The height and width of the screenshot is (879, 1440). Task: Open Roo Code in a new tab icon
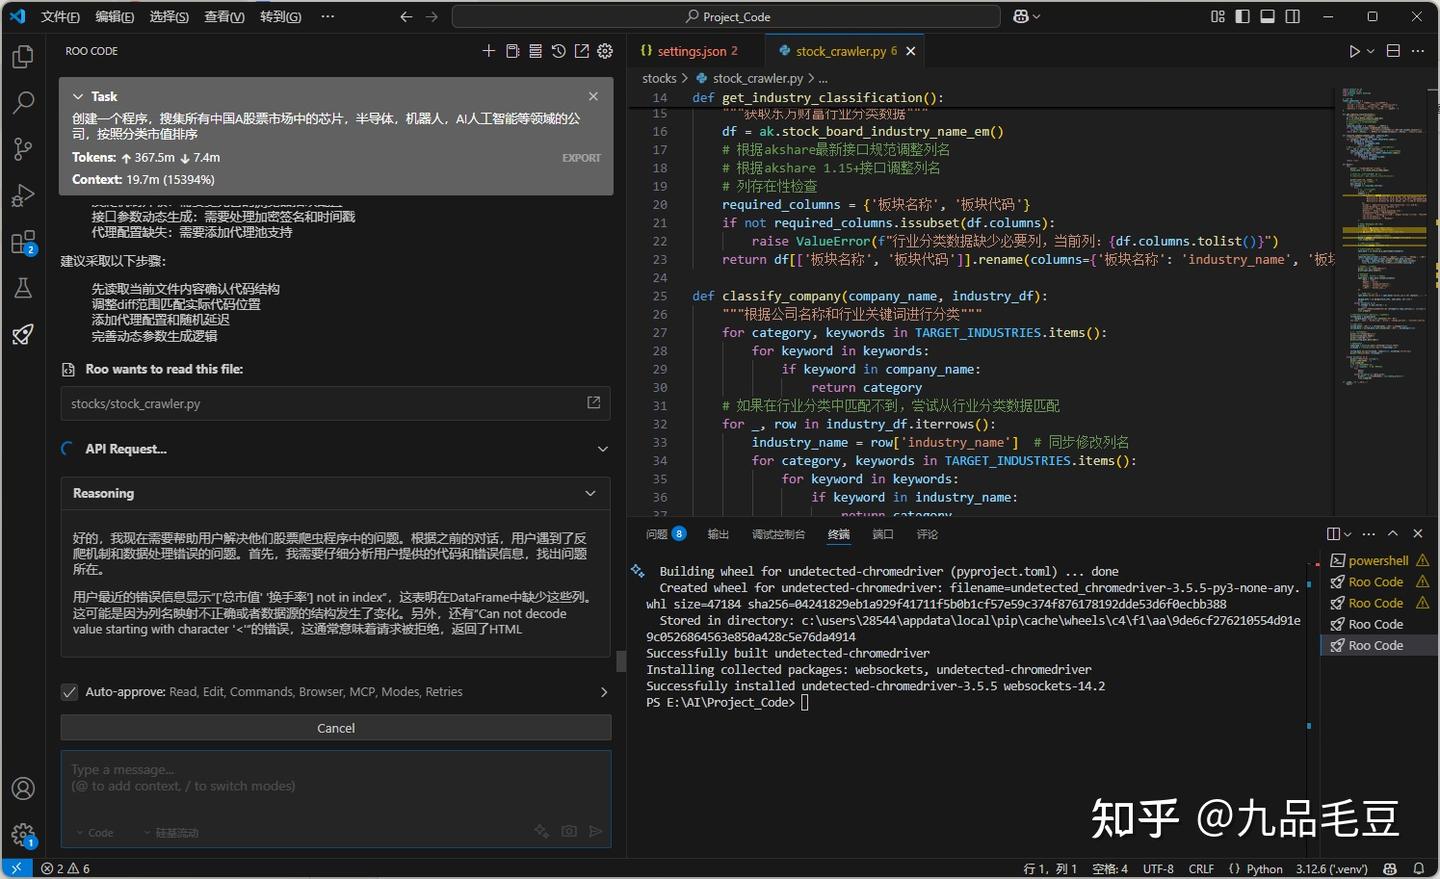581,50
